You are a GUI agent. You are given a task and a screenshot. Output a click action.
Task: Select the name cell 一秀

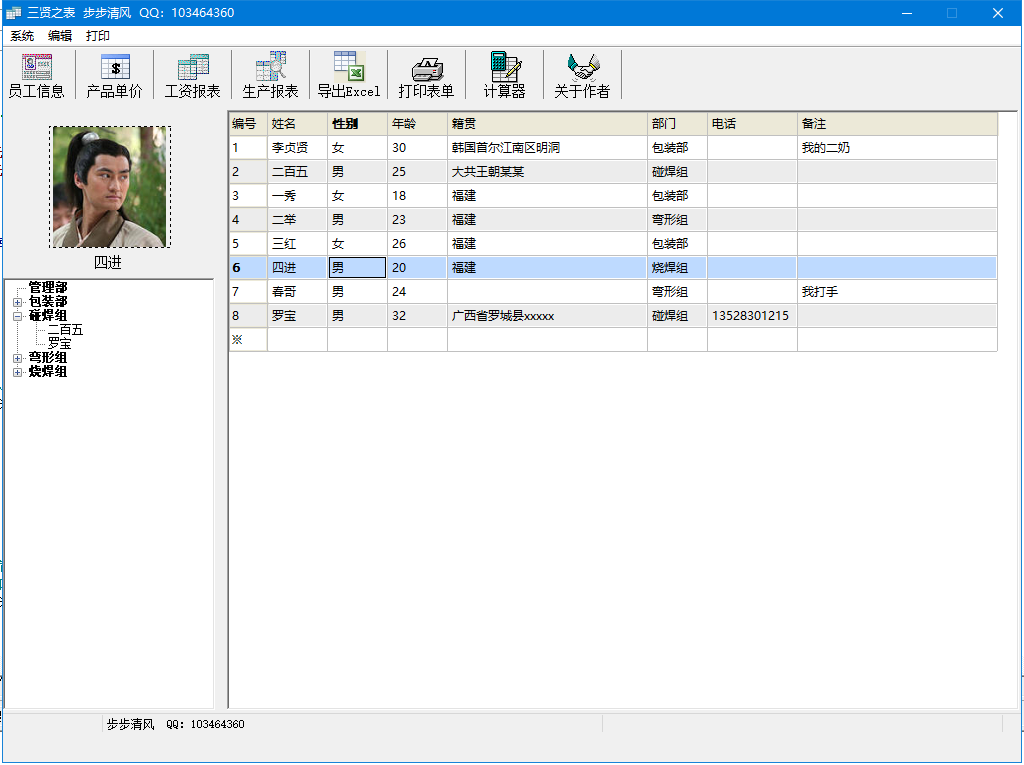(297, 196)
